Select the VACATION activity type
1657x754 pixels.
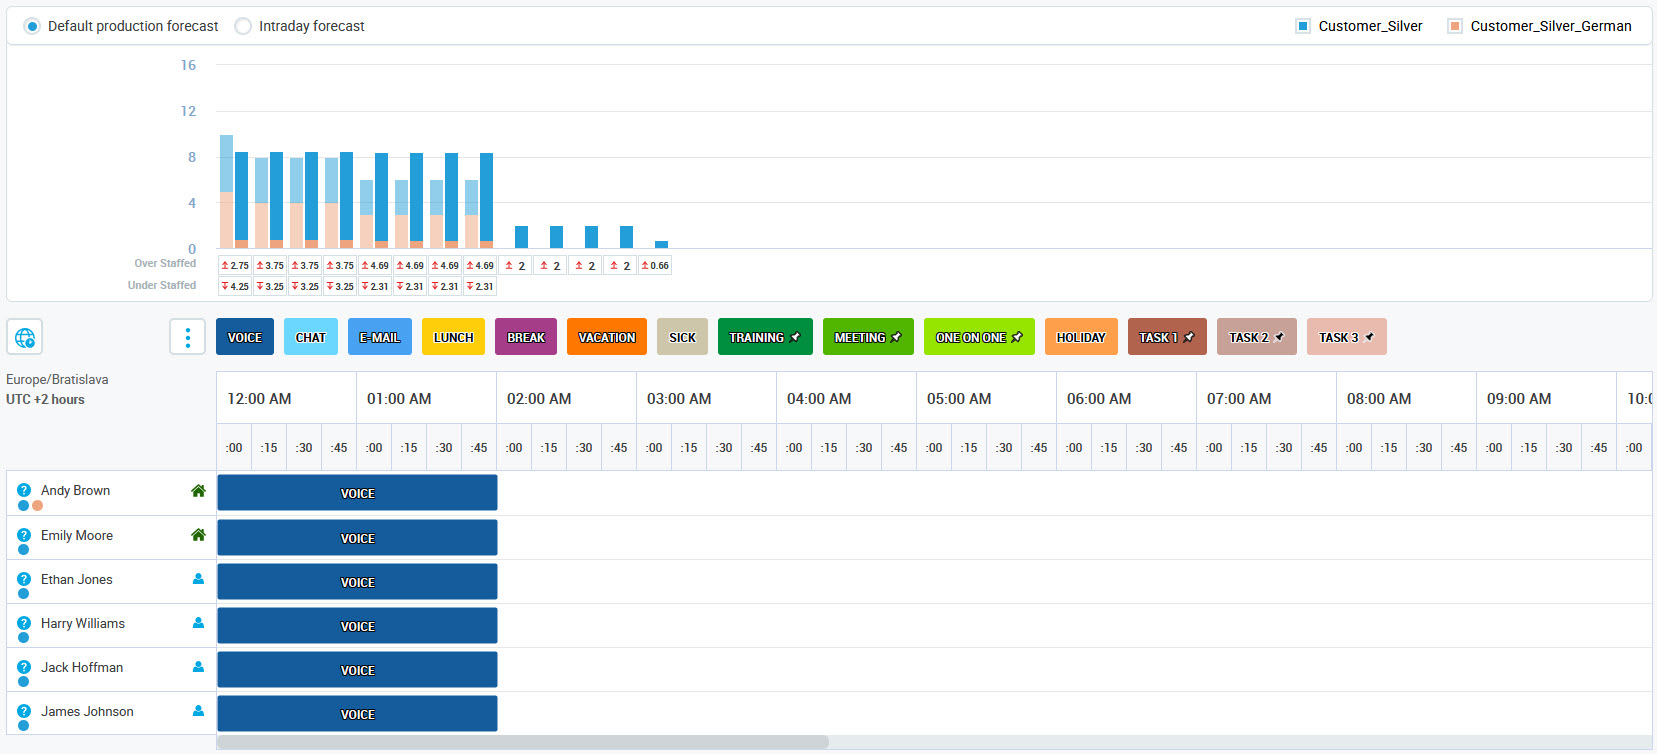[x=606, y=337]
